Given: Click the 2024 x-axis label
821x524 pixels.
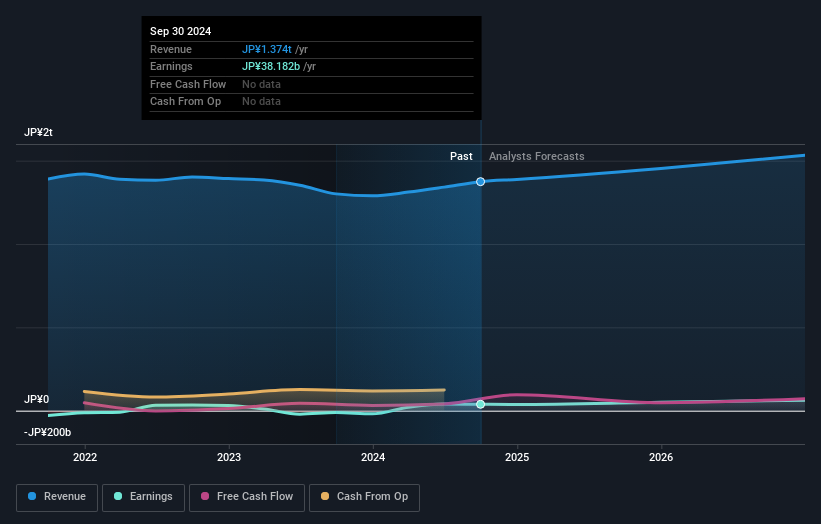Looking at the screenshot, I should pos(373,457).
